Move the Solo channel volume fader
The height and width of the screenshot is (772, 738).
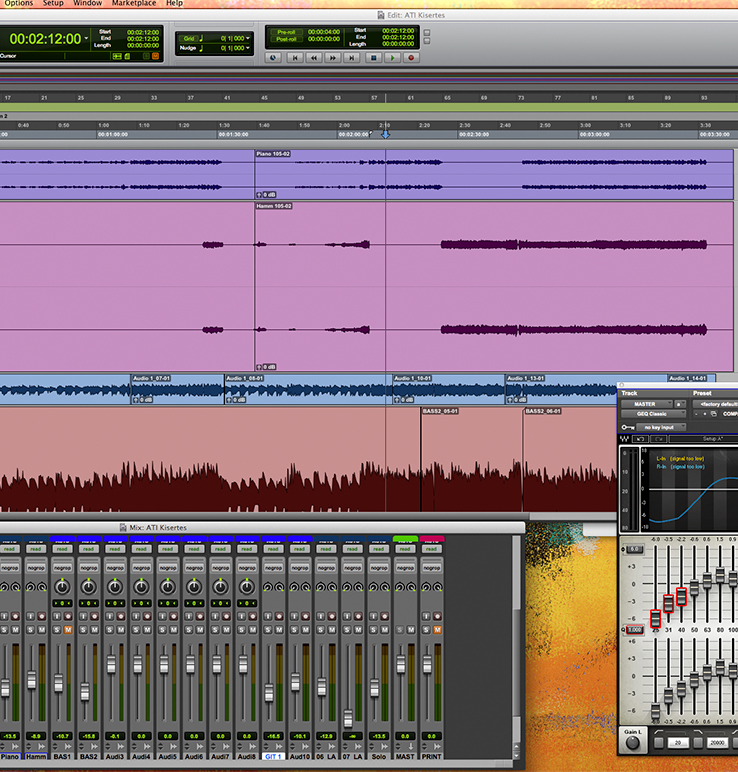[x=375, y=688]
